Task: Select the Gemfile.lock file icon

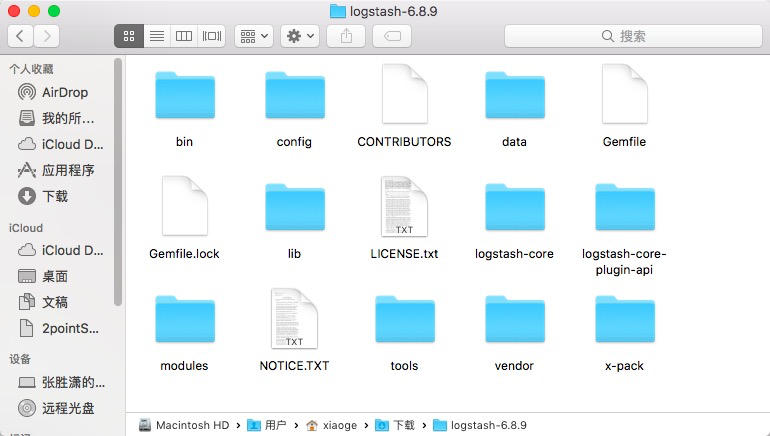Action: coord(185,206)
